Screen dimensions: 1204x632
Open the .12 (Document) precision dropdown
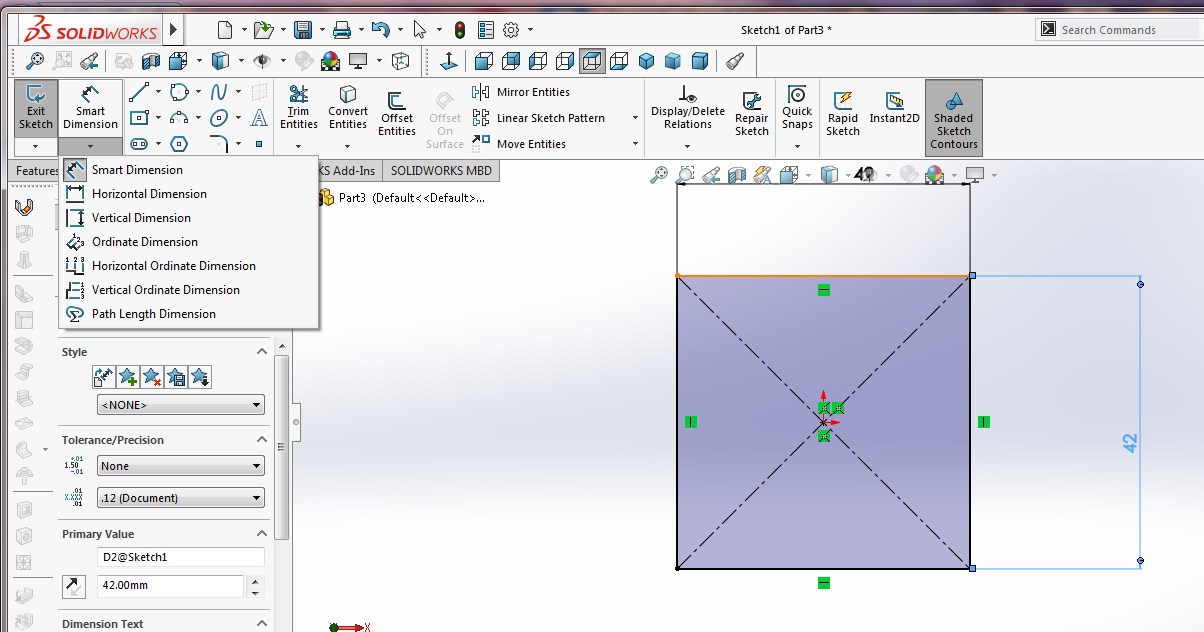point(181,498)
